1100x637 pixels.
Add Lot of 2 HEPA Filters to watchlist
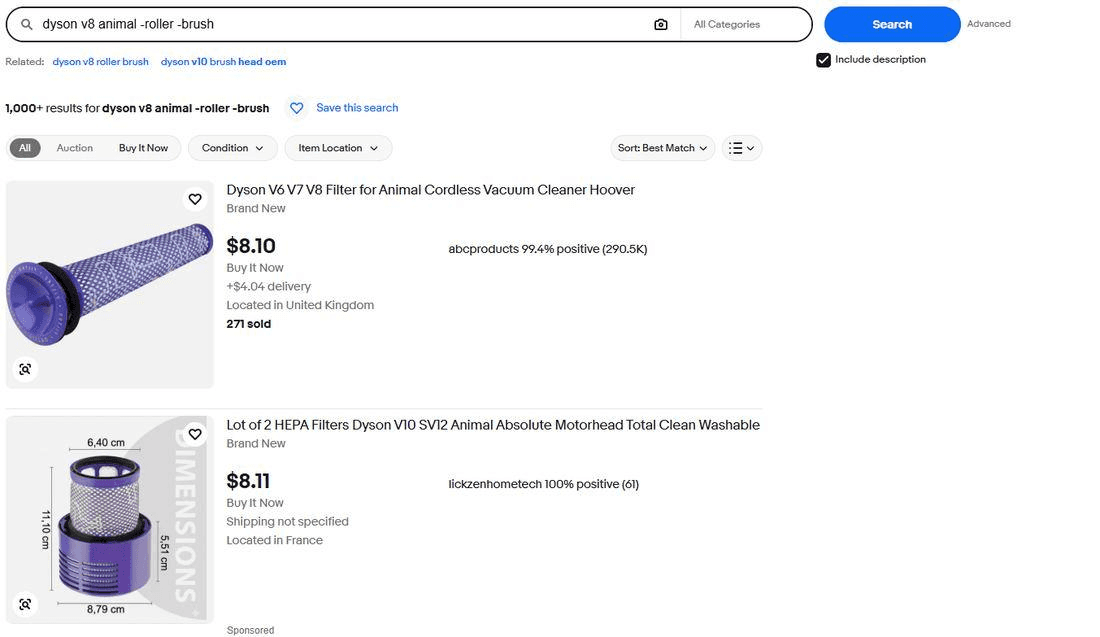click(x=195, y=434)
